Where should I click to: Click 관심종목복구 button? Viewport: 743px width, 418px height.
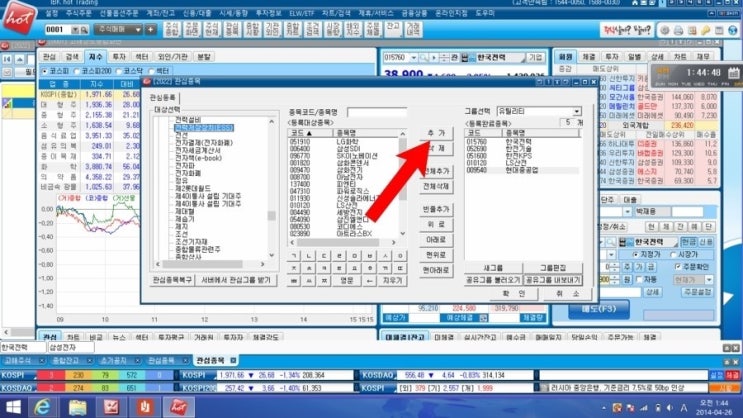point(172,280)
